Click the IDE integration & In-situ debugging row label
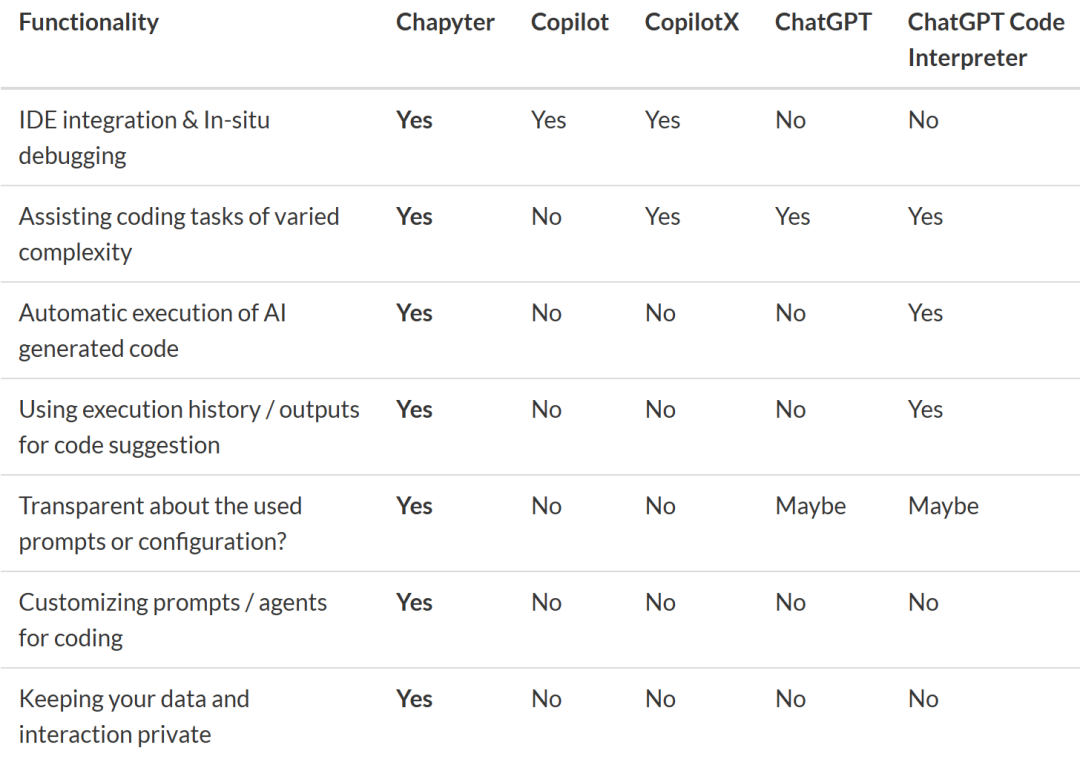This screenshot has height=771, width=1080. pyautogui.click(x=144, y=138)
